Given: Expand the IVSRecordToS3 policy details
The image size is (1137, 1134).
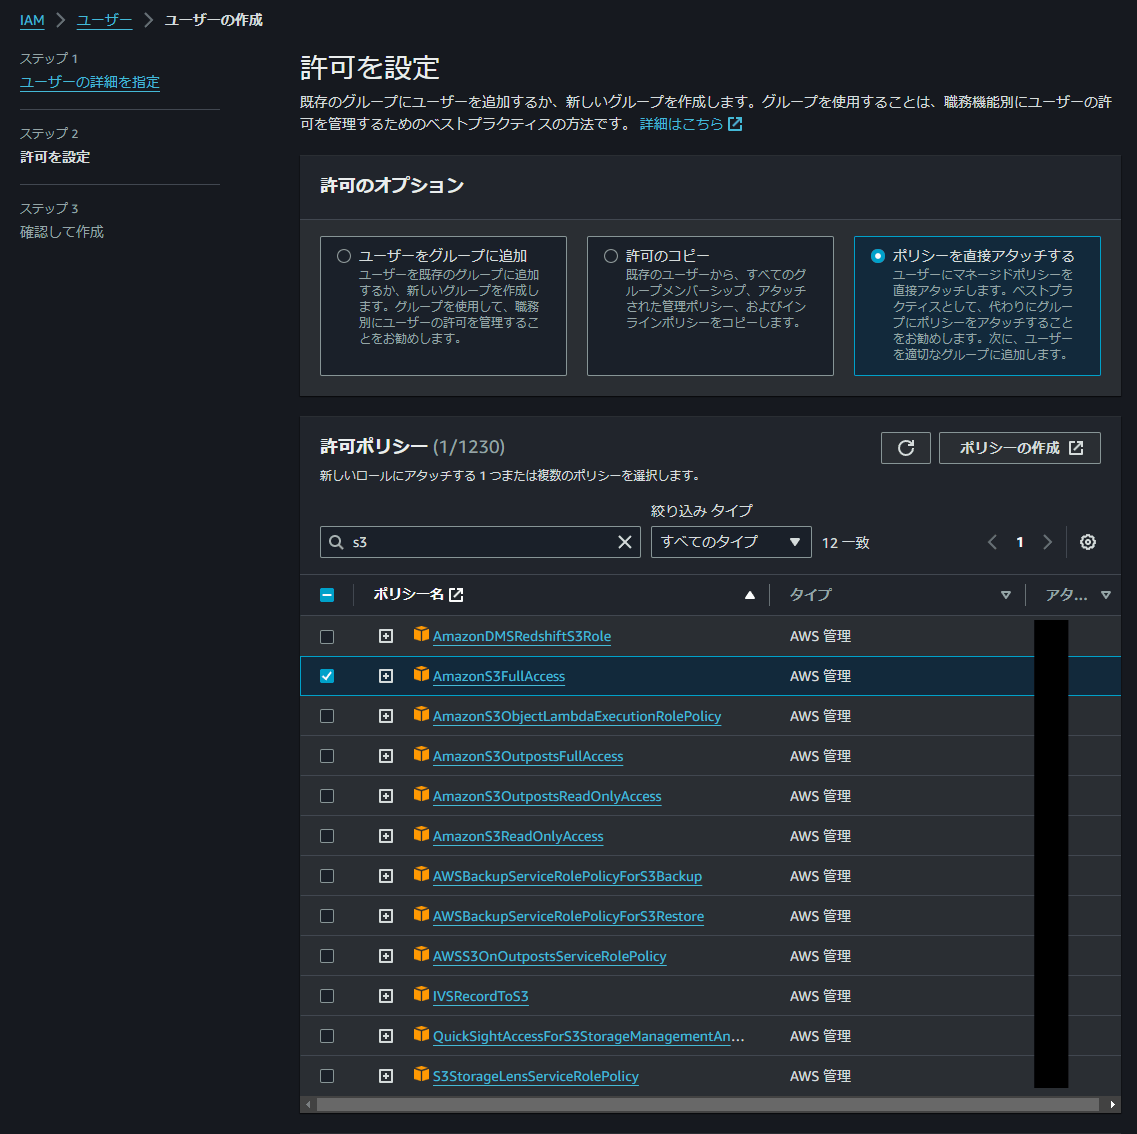Looking at the screenshot, I should point(386,996).
